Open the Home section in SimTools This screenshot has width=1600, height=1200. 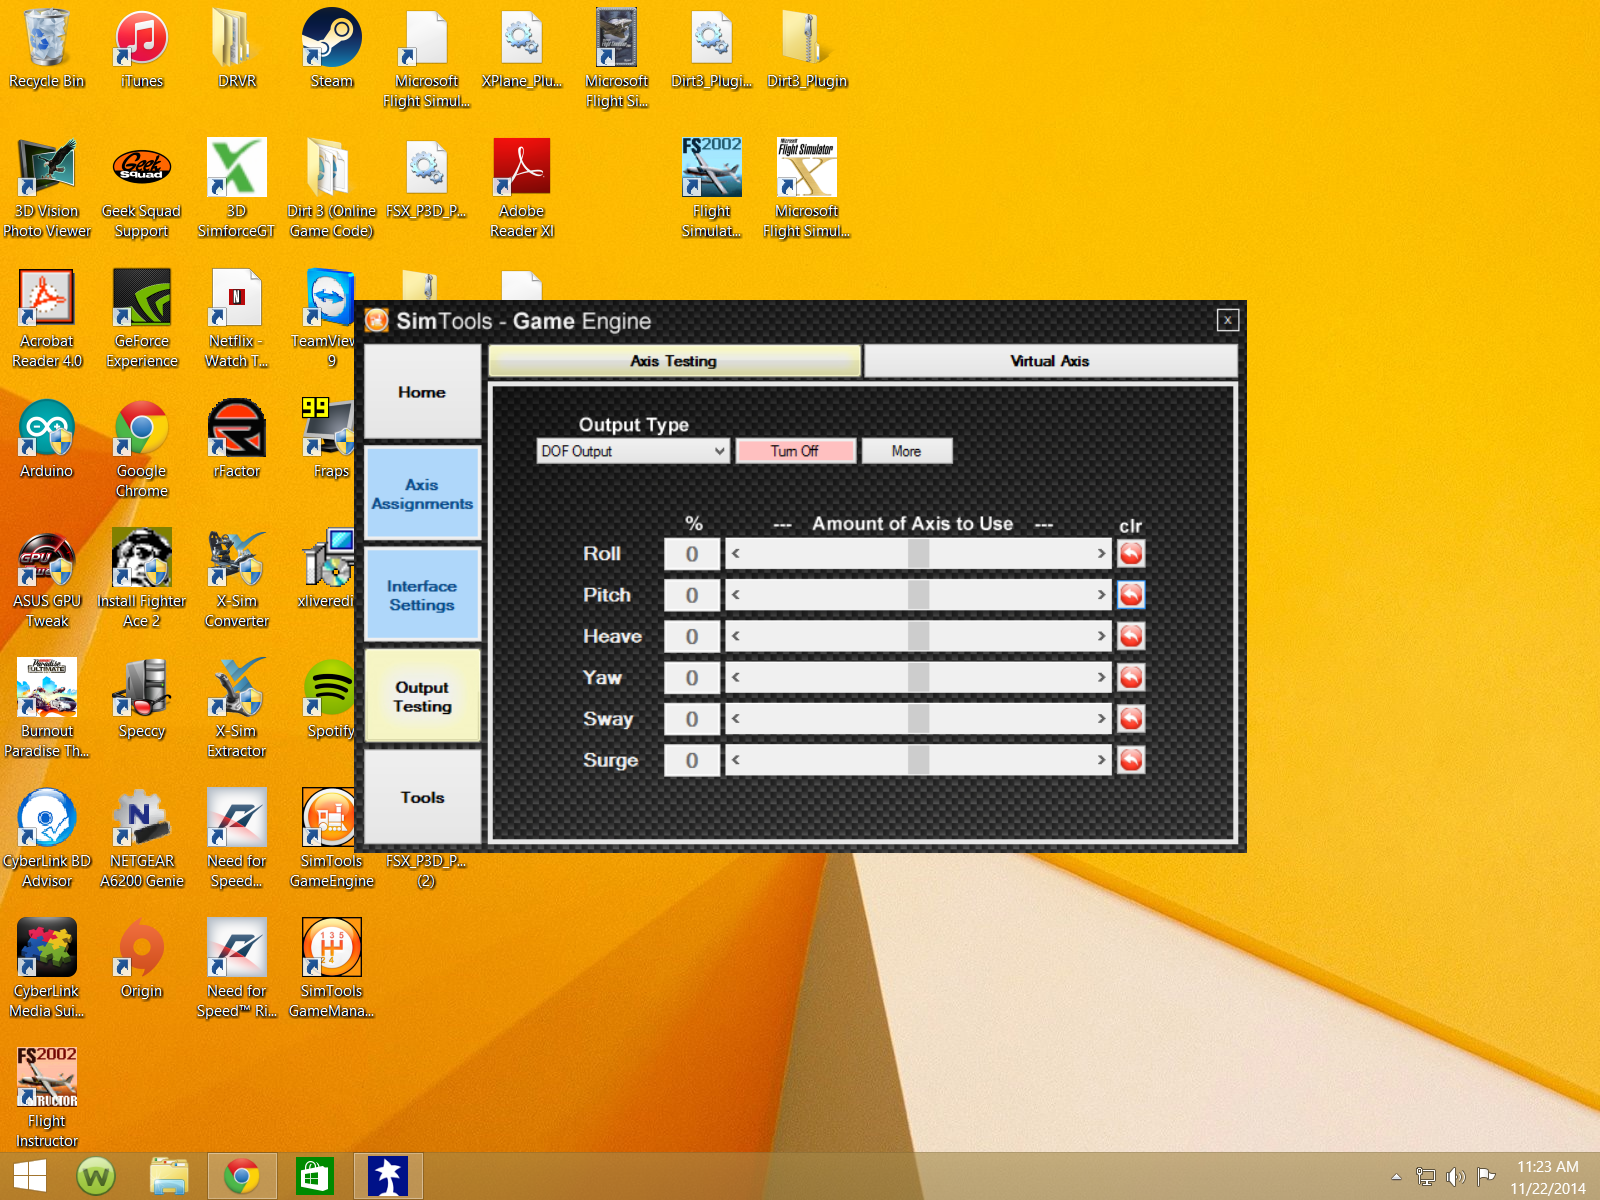coord(422,392)
